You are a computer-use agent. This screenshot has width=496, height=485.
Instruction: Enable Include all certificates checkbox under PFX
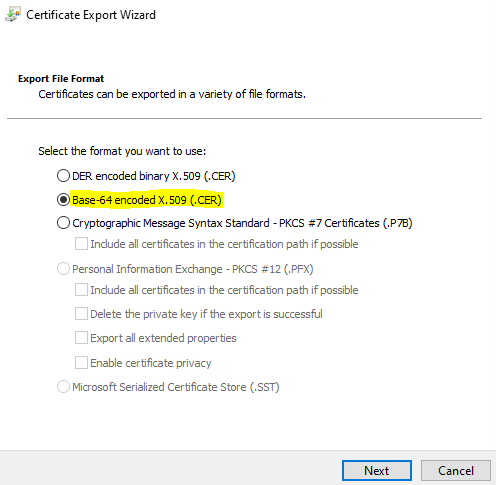point(81,290)
